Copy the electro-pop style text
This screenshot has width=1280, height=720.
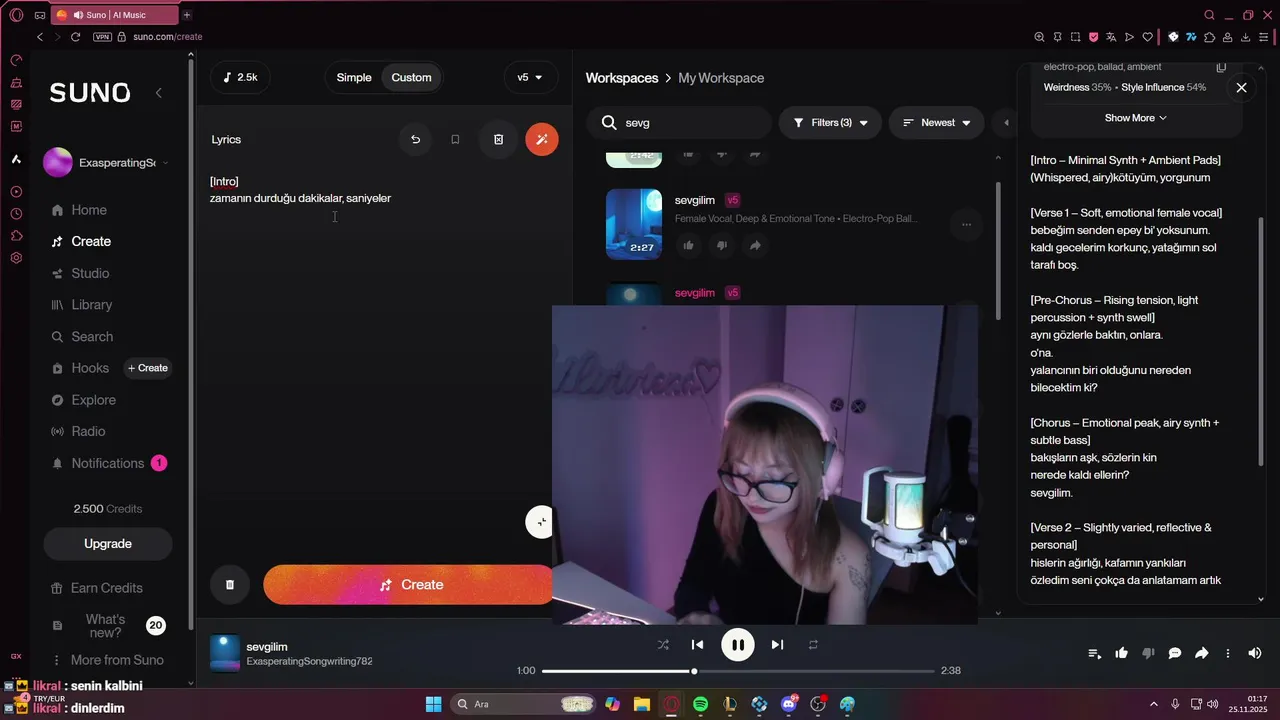coord(1221,67)
